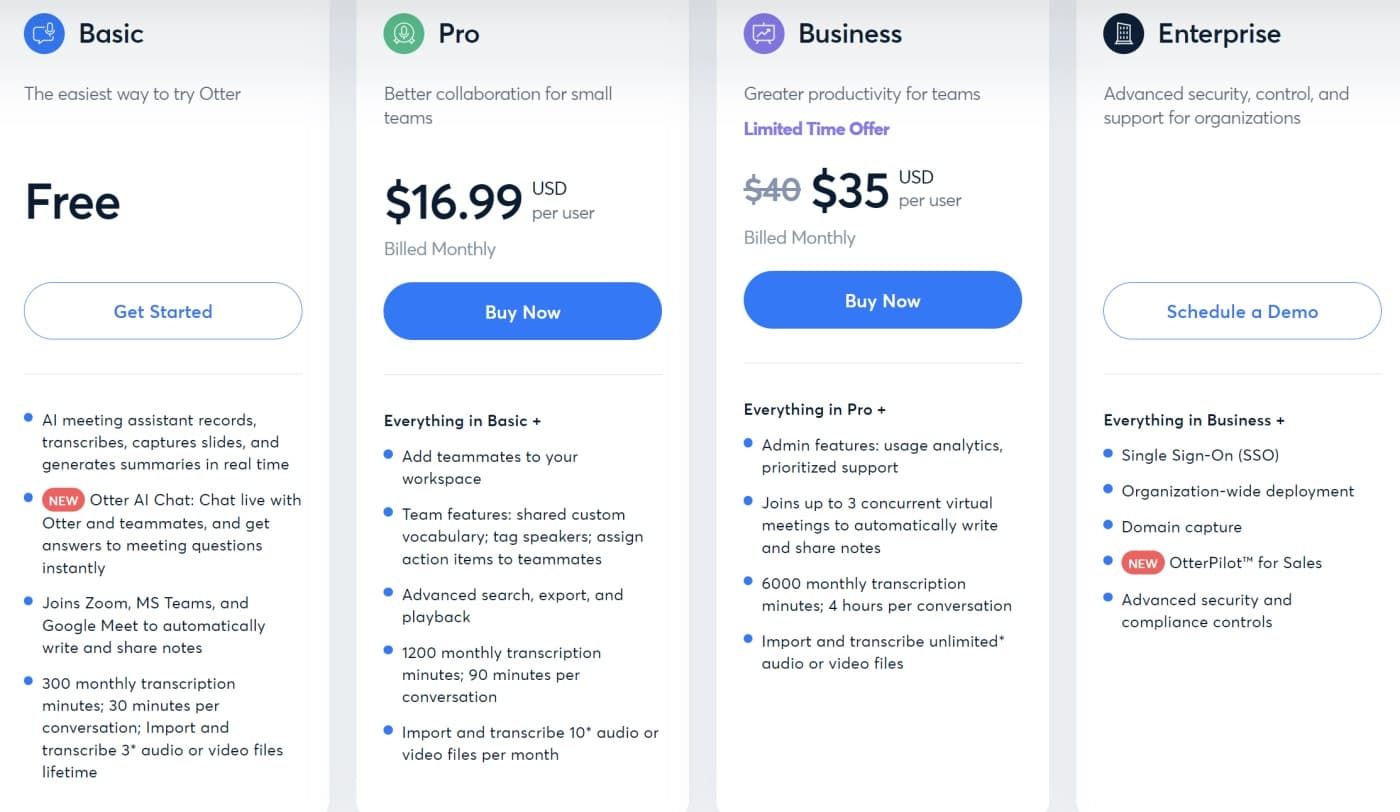
Task: Click the Business plan purple chart icon
Action: (x=763, y=33)
